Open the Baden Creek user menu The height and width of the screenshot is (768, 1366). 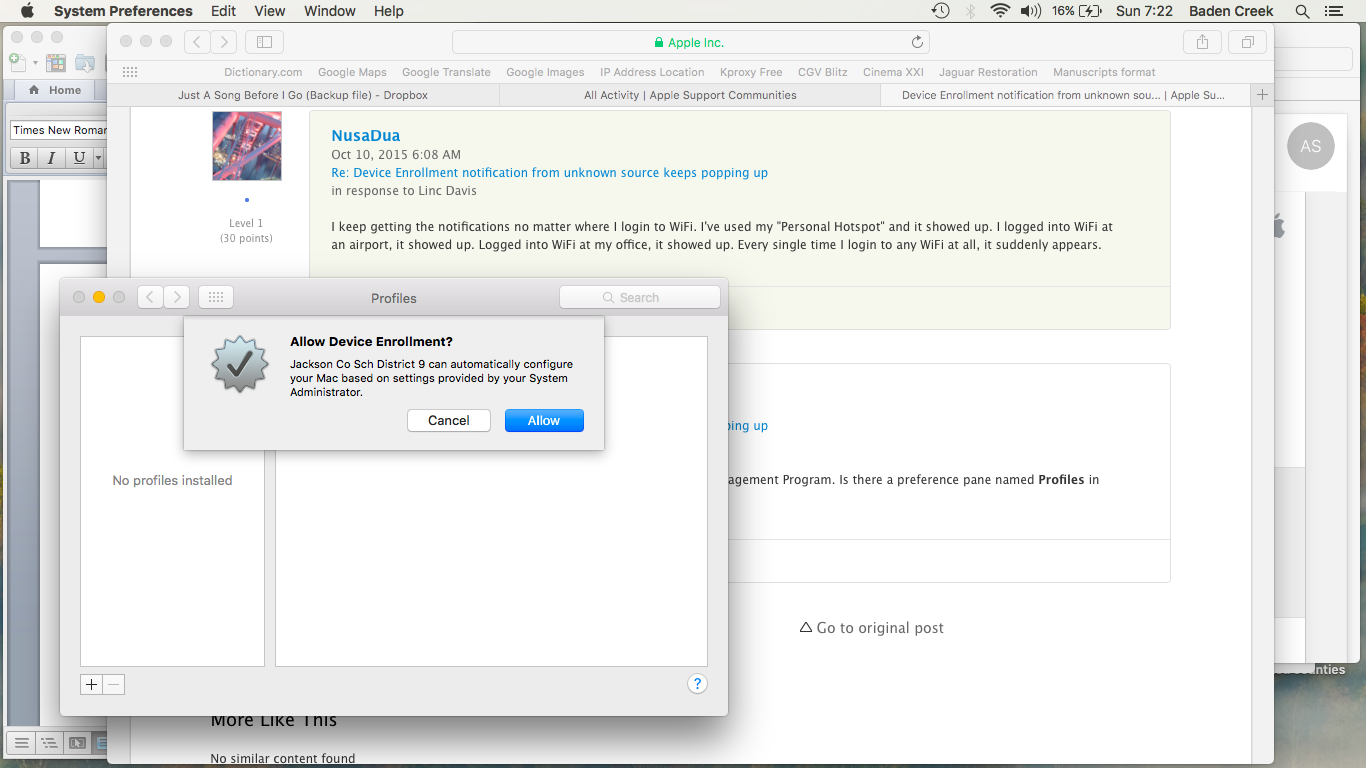(x=1231, y=11)
